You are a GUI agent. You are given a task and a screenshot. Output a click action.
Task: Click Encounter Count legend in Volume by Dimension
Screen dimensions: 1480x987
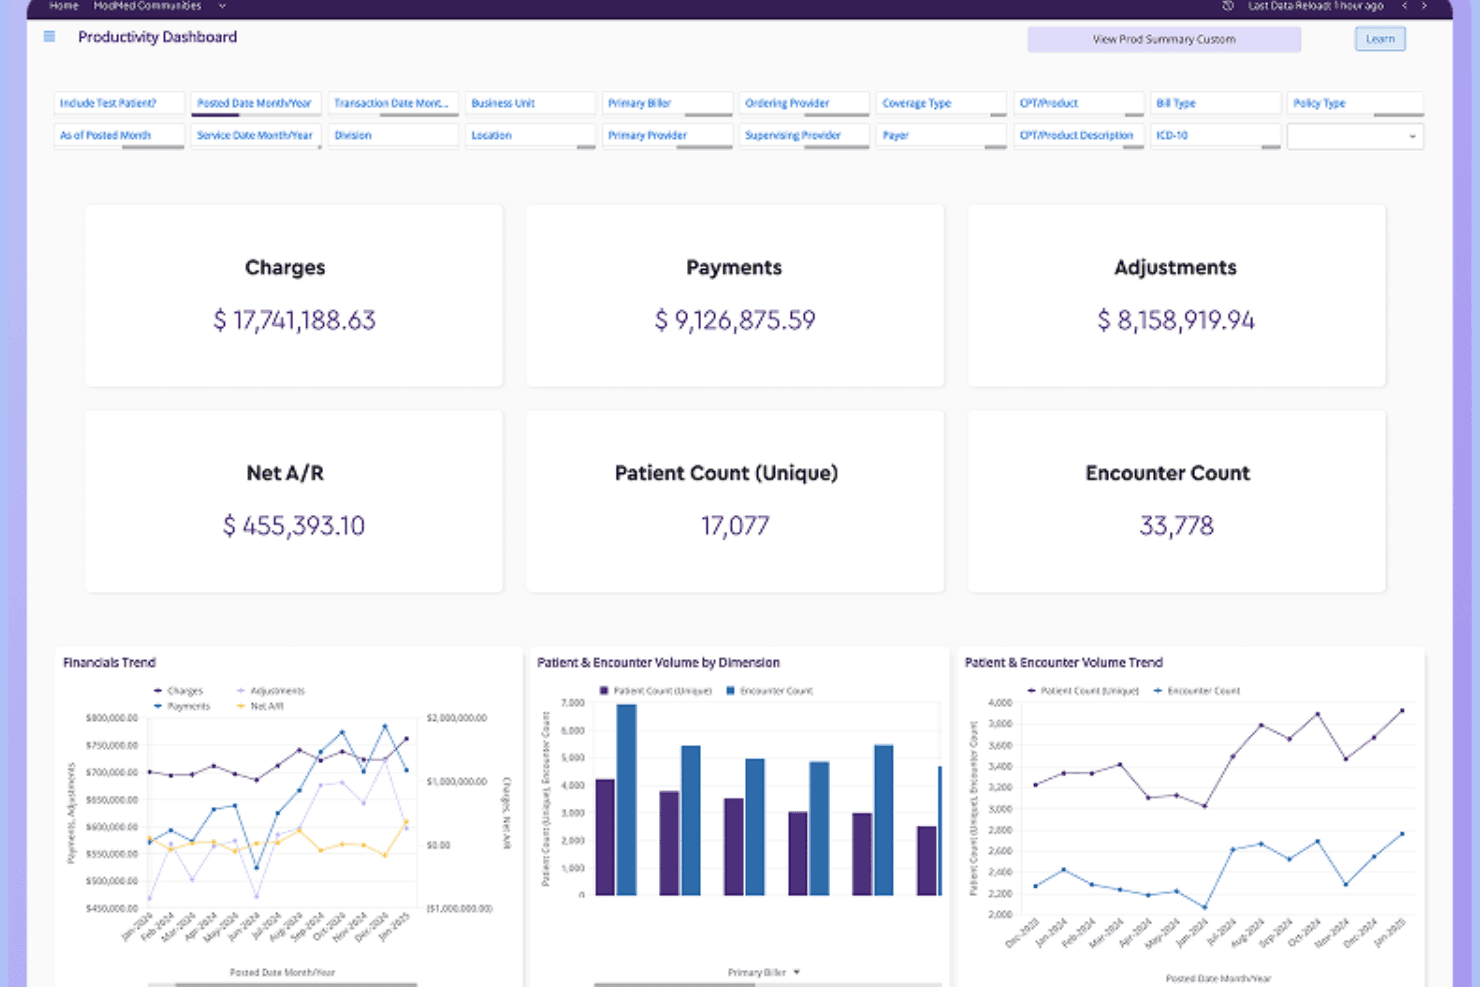(x=770, y=691)
